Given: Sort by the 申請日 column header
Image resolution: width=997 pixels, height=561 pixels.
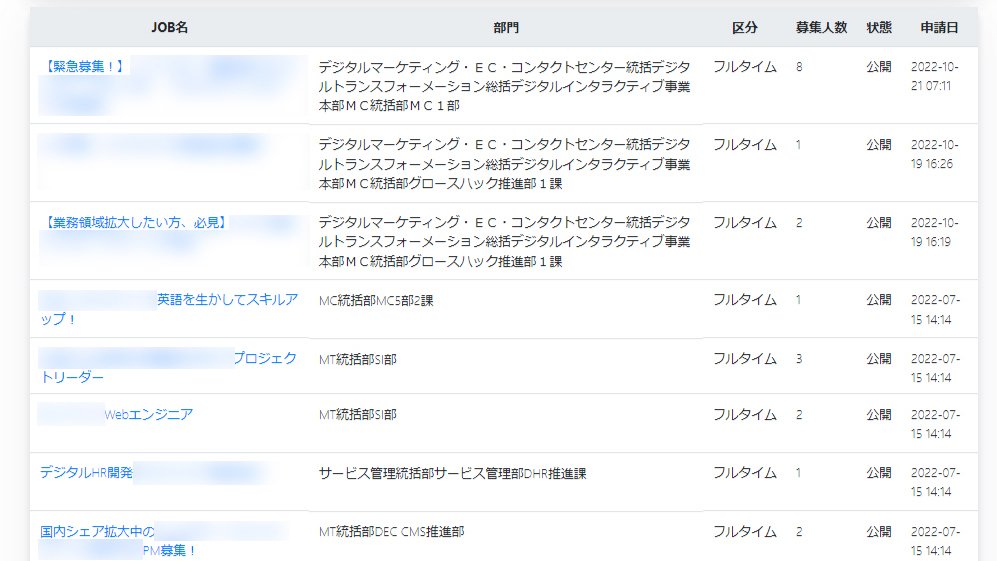Looking at the screenshot, I should [x=939, y=28].
